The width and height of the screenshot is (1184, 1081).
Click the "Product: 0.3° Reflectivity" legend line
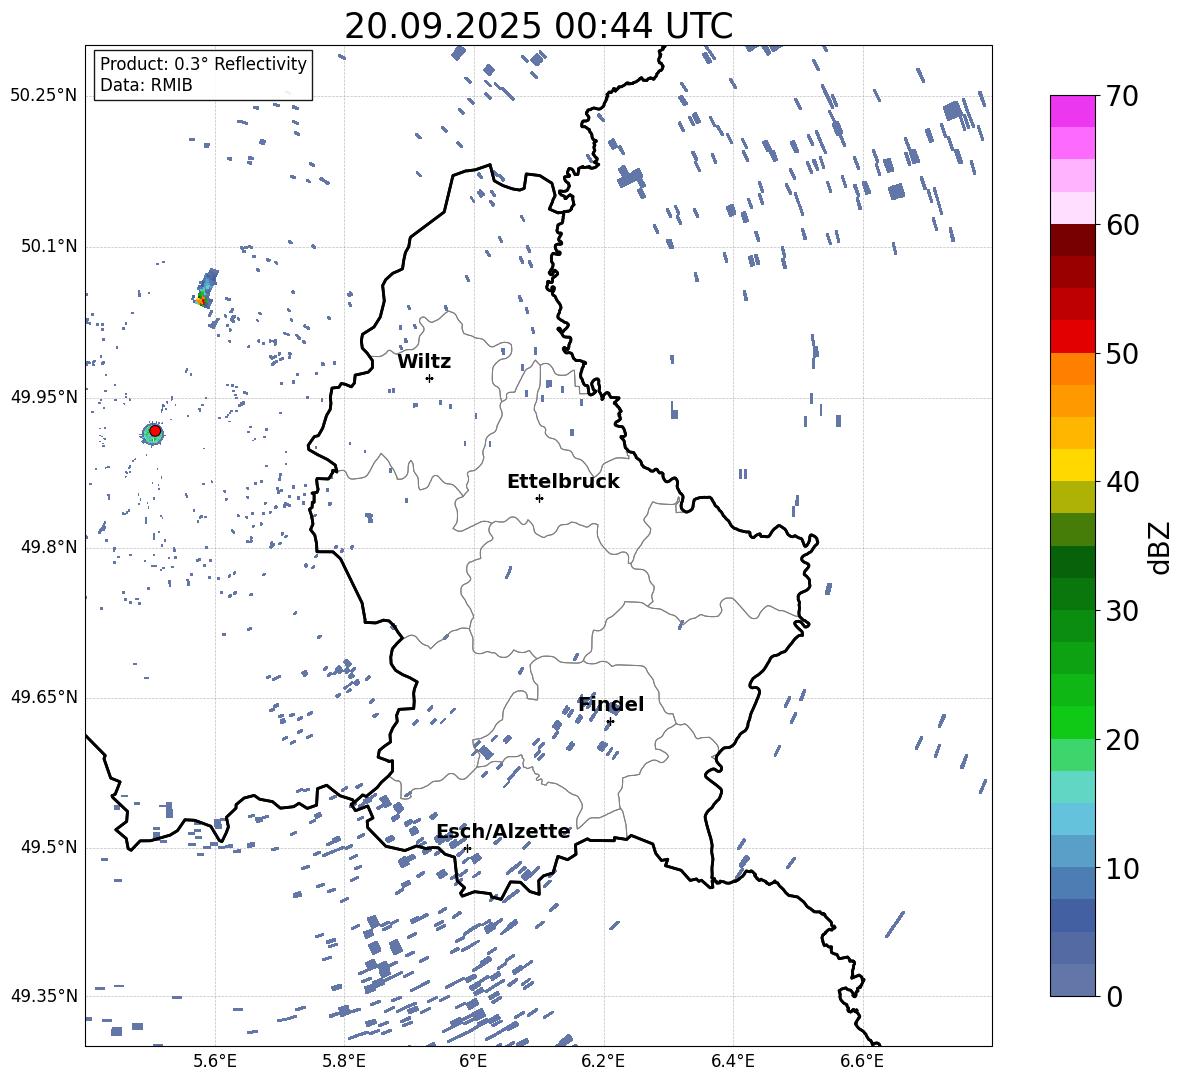(203, 63)
